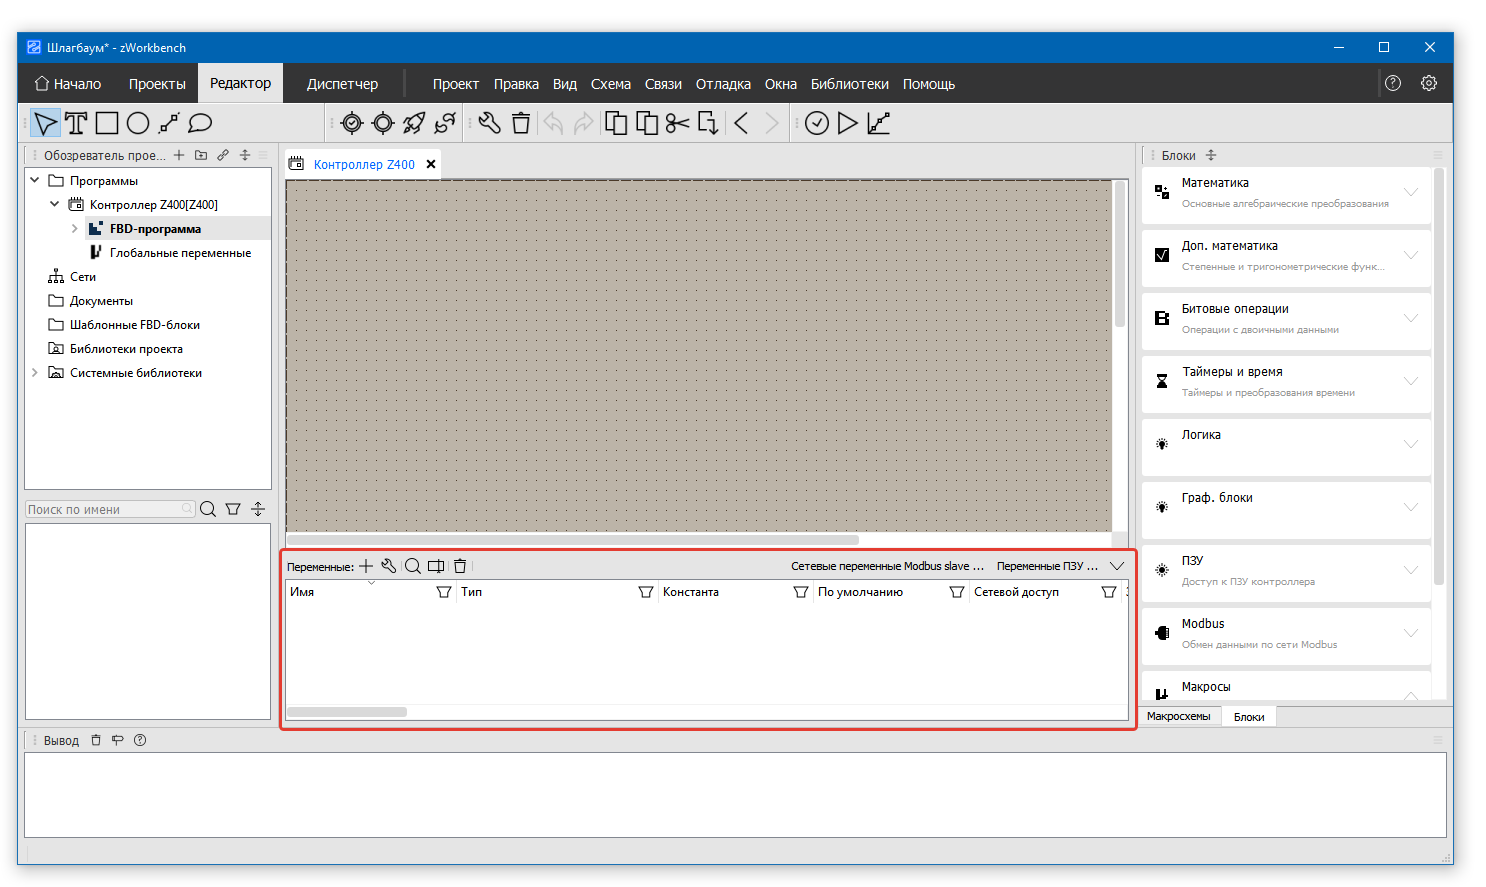Viewport: 1486px width, 887px height.
Task: Select the ellipse drawing tool
Action: tap(138, 123)
